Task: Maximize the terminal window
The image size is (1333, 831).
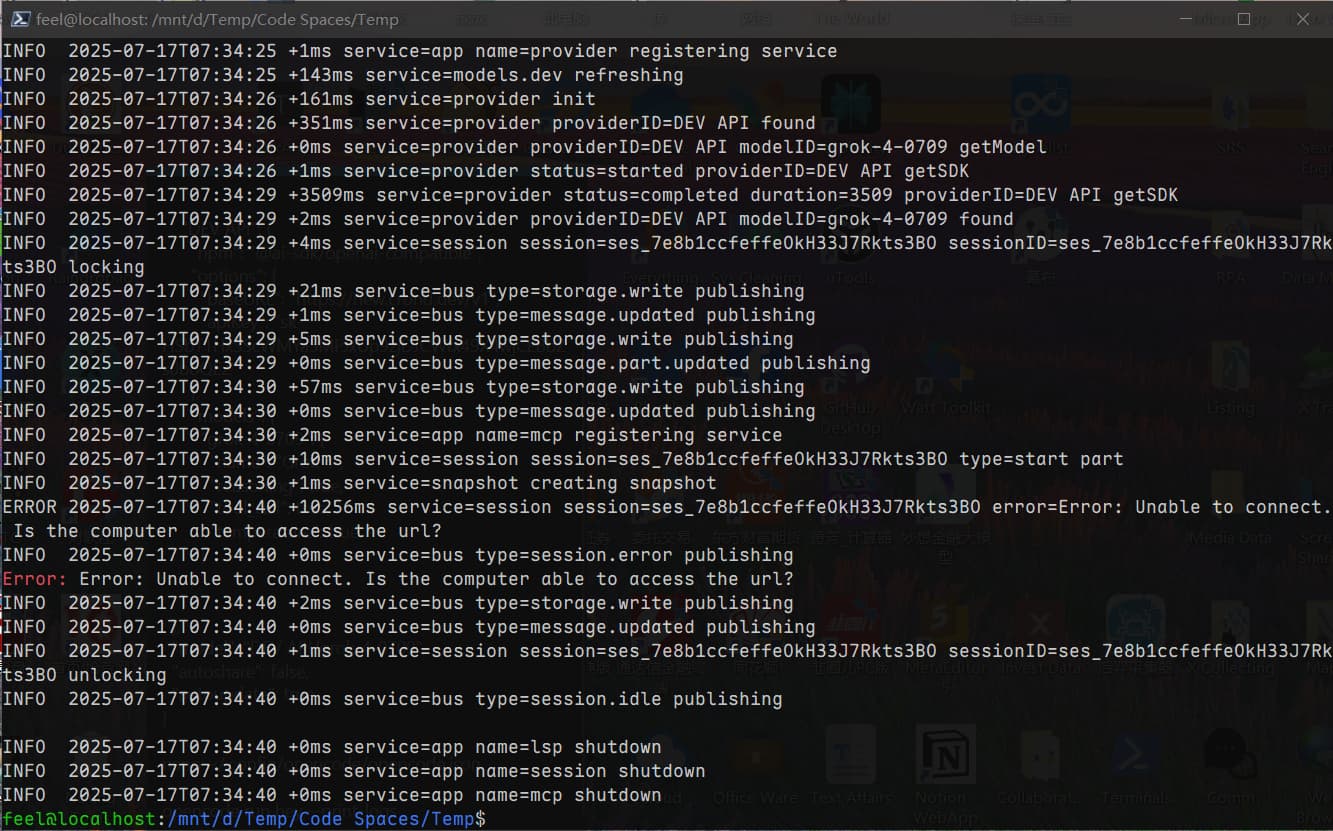Action: 1244,19
